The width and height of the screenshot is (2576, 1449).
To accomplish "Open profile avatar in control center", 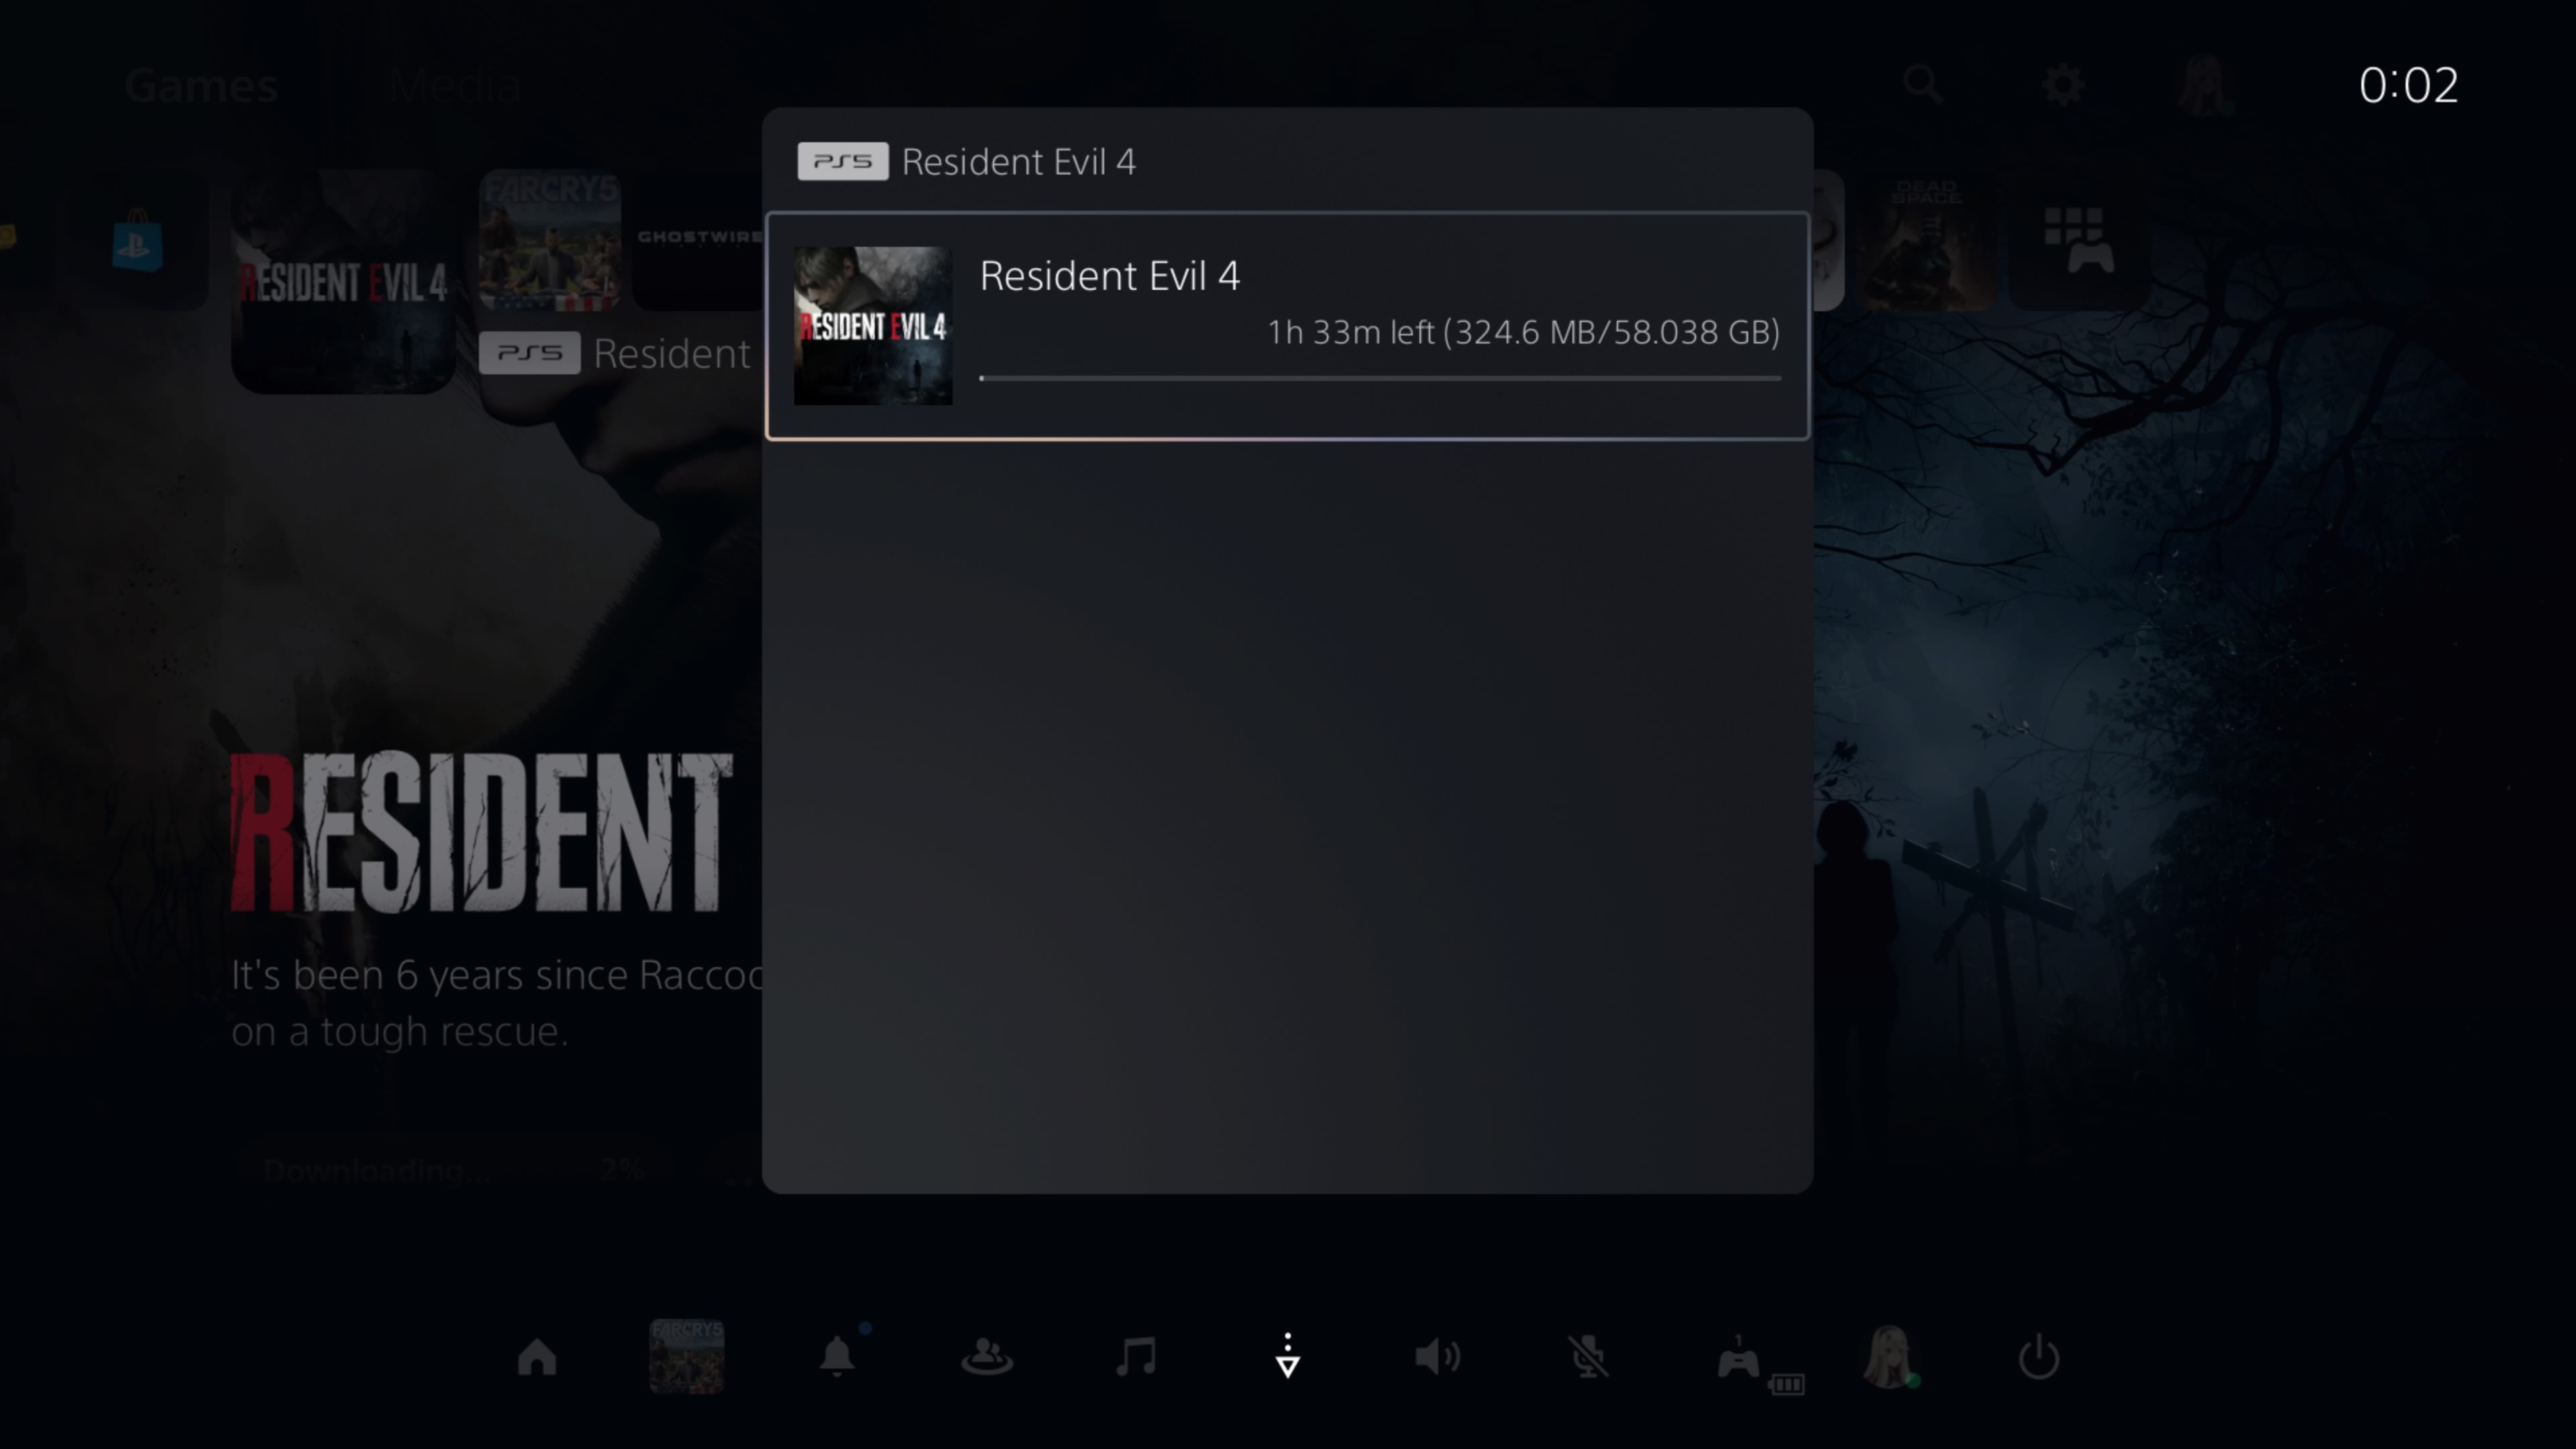I will point(1890,1357).
